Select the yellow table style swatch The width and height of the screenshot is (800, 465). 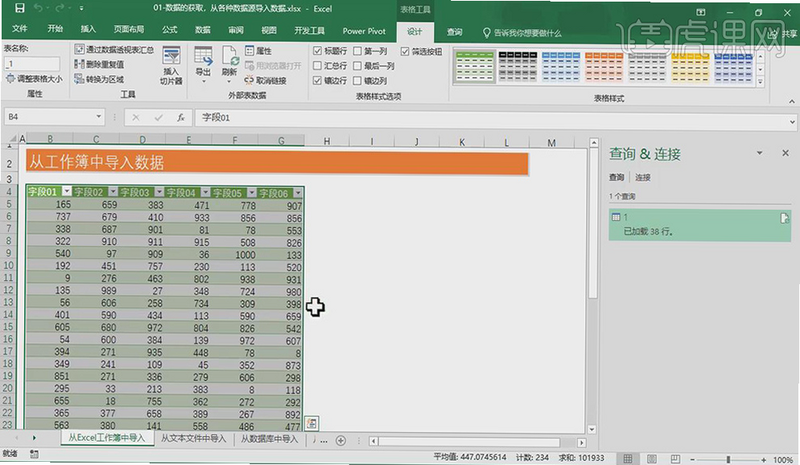click(x=690, y=68)
